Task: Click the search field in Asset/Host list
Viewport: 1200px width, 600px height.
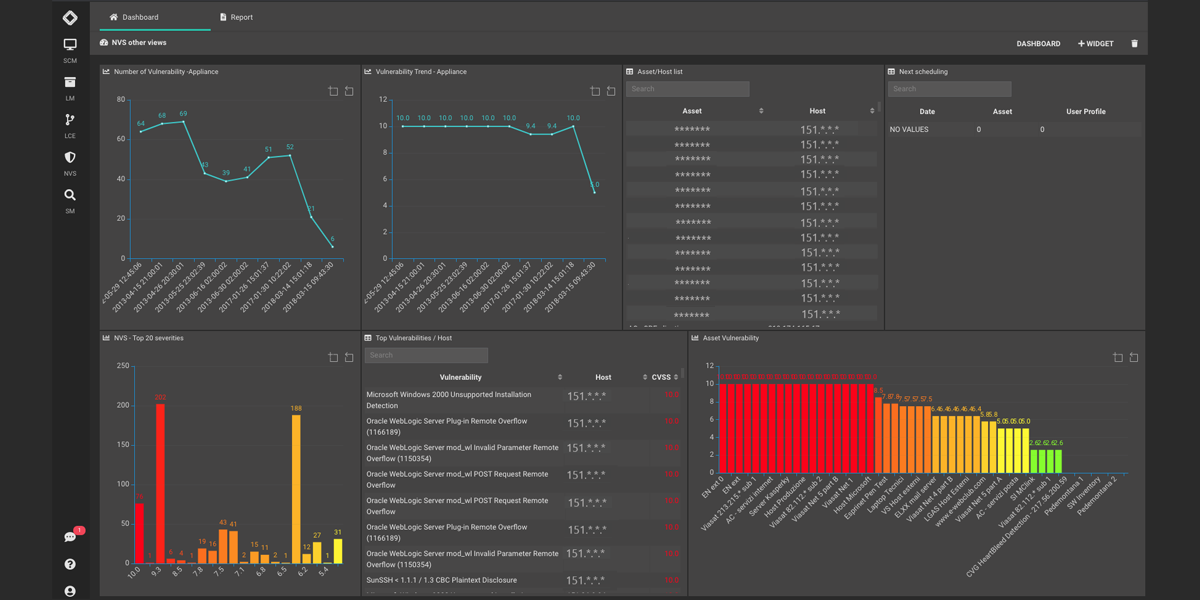Action: pos(687,89)
